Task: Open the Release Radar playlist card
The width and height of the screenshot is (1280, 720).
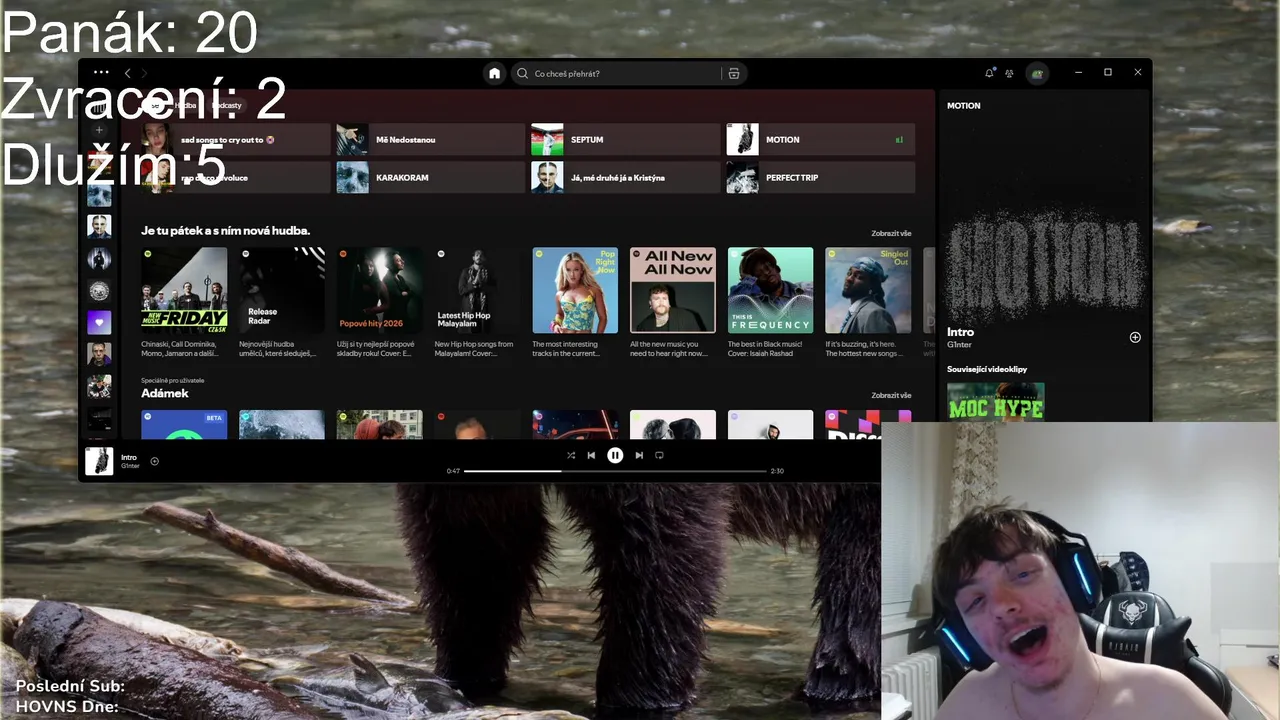Action: (282, 302)
